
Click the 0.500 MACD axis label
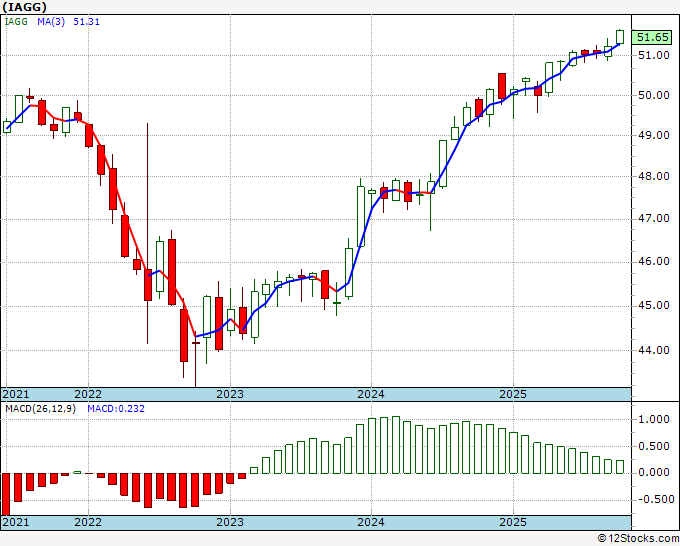(654, 446)
